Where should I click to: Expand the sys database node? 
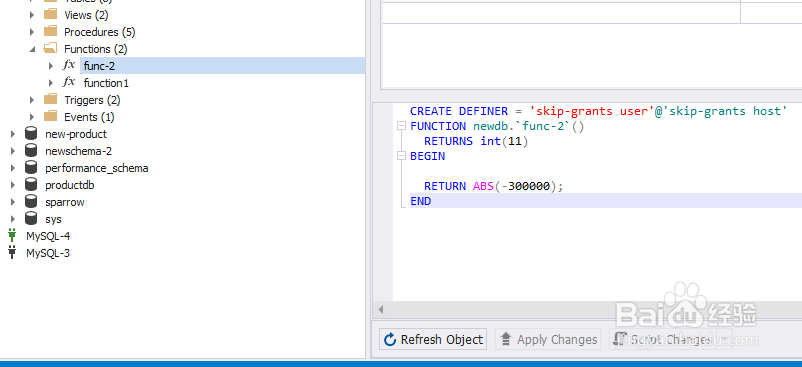pos(13,219)
